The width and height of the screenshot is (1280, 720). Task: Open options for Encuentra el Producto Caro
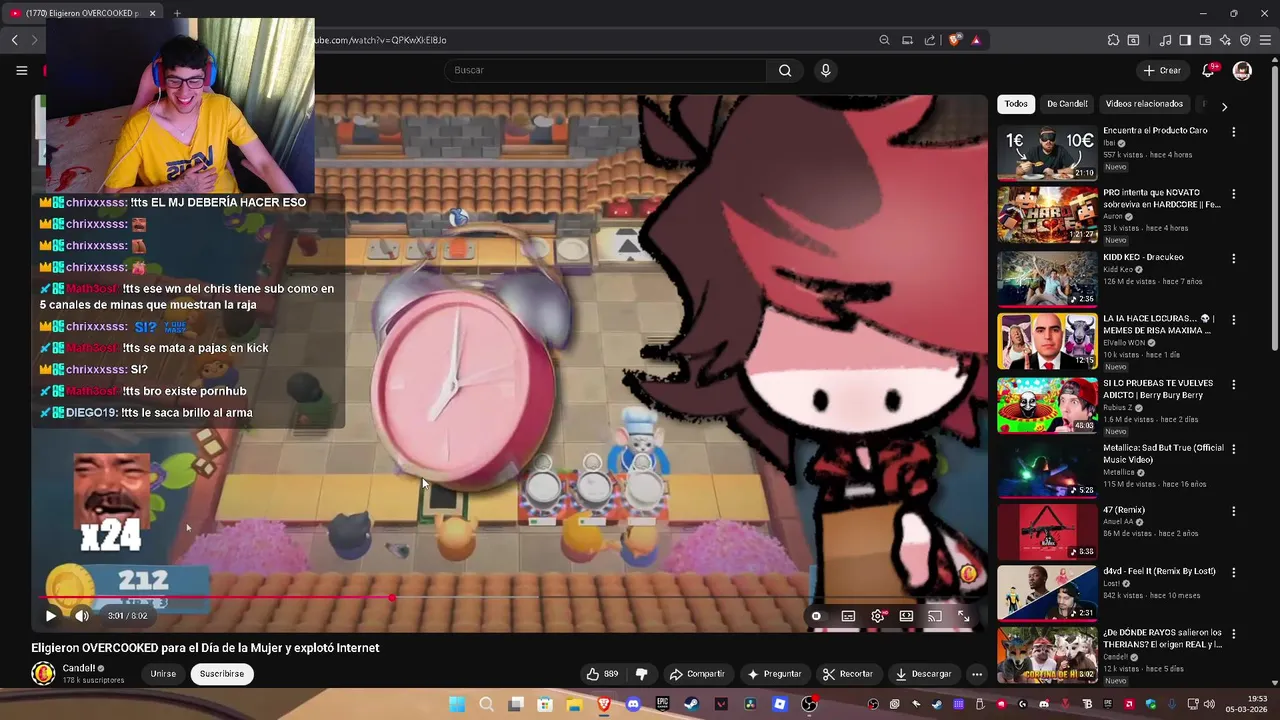pyautogui.click(x=1233, y=132)
